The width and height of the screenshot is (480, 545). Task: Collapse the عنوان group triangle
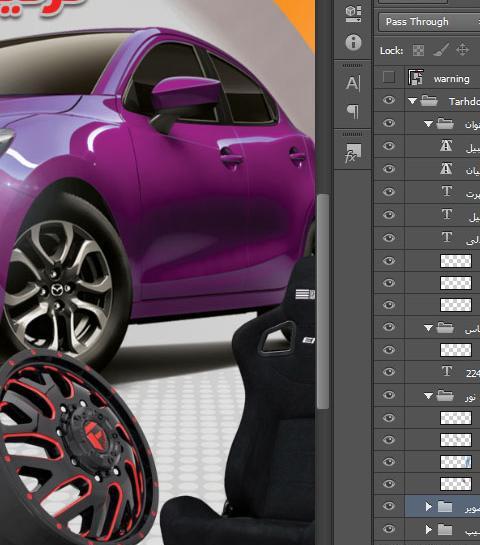coord(429,124)
